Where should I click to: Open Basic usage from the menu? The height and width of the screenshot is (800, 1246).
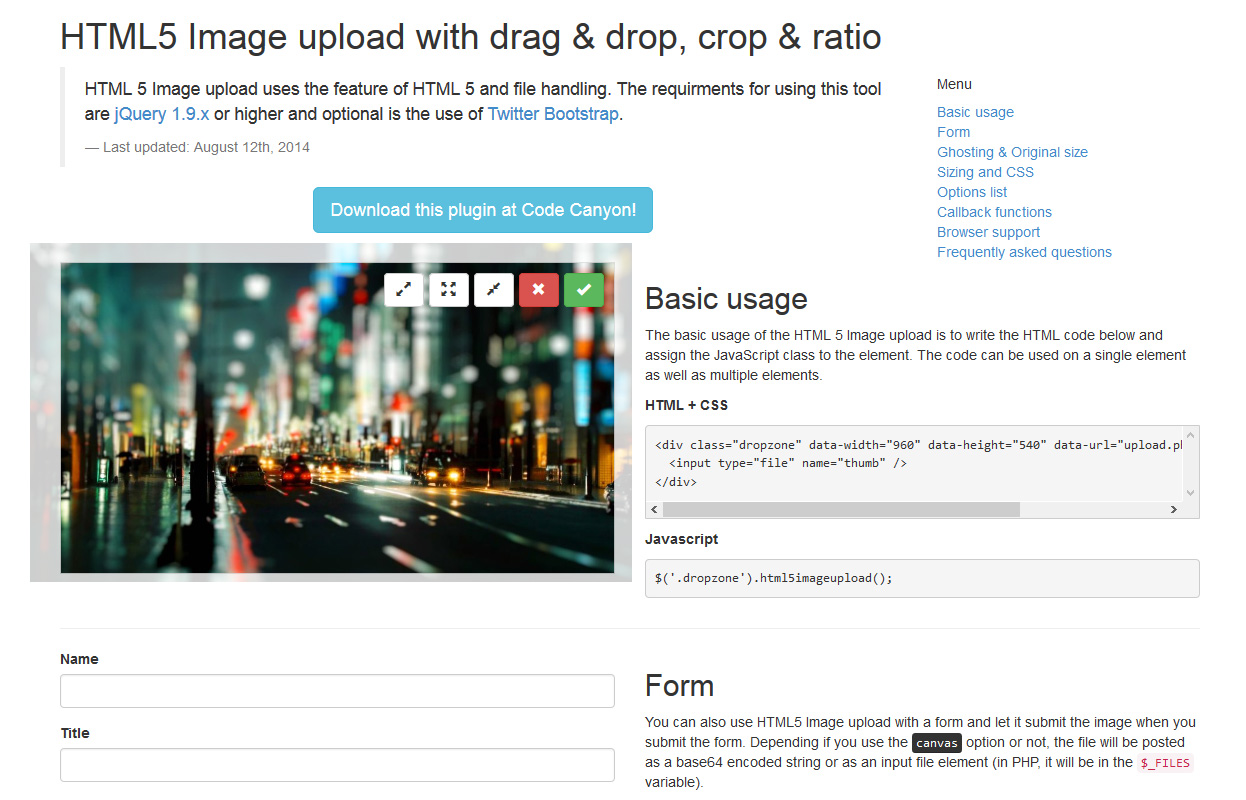tap(975, 112)
